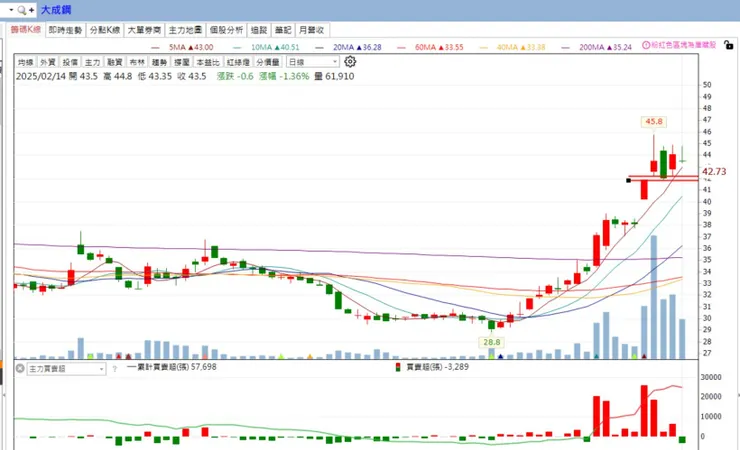
Task: Switch to the 分點K線 tab
Action: click(x=105, y=30)
